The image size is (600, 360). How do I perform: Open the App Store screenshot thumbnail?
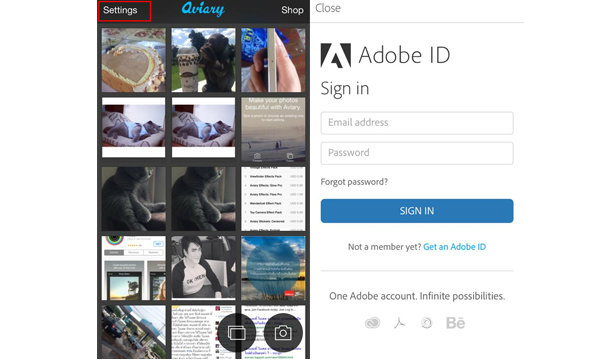(x=134, y=268)
